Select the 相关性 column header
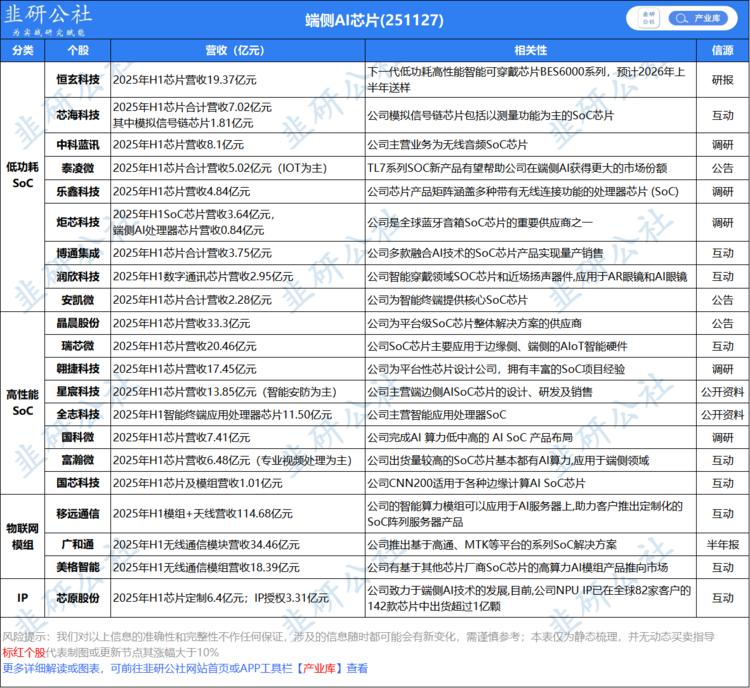The image size is (750, 688). coord(530,50)
